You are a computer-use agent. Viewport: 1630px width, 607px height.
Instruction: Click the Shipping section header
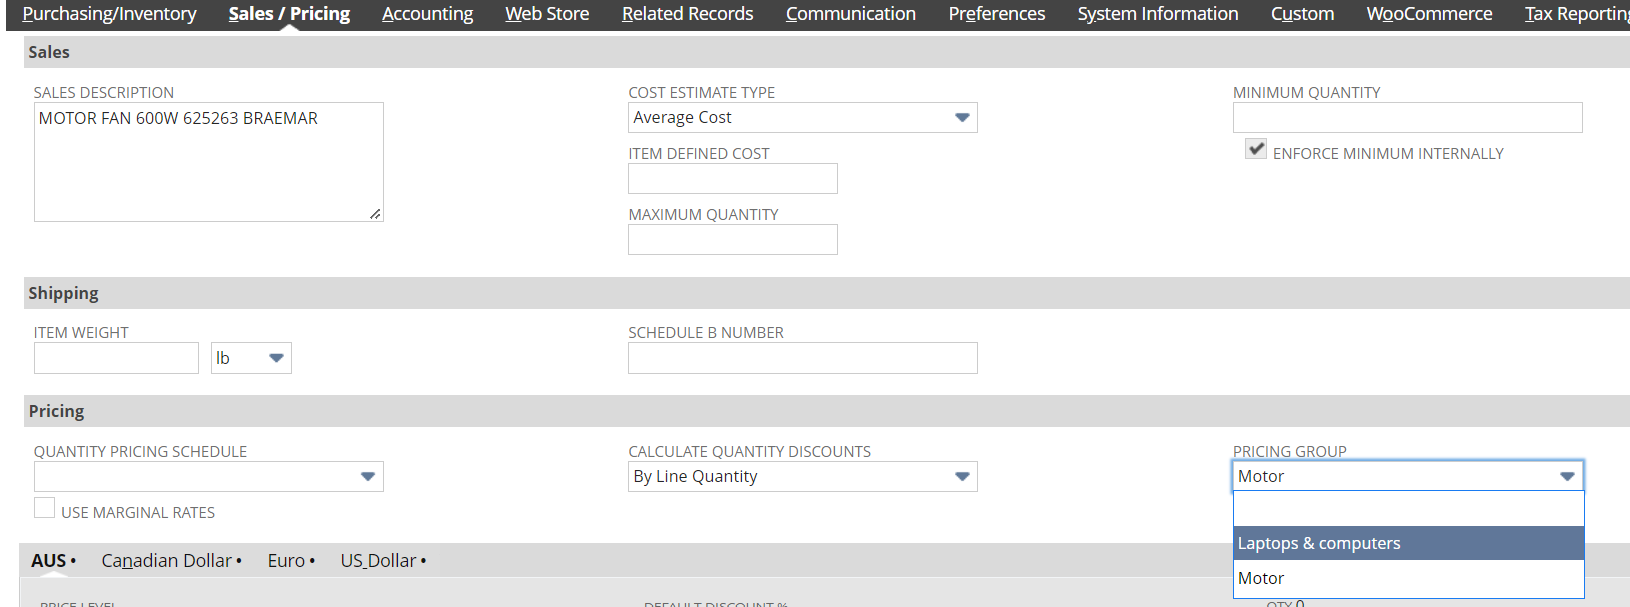[827, 293]
